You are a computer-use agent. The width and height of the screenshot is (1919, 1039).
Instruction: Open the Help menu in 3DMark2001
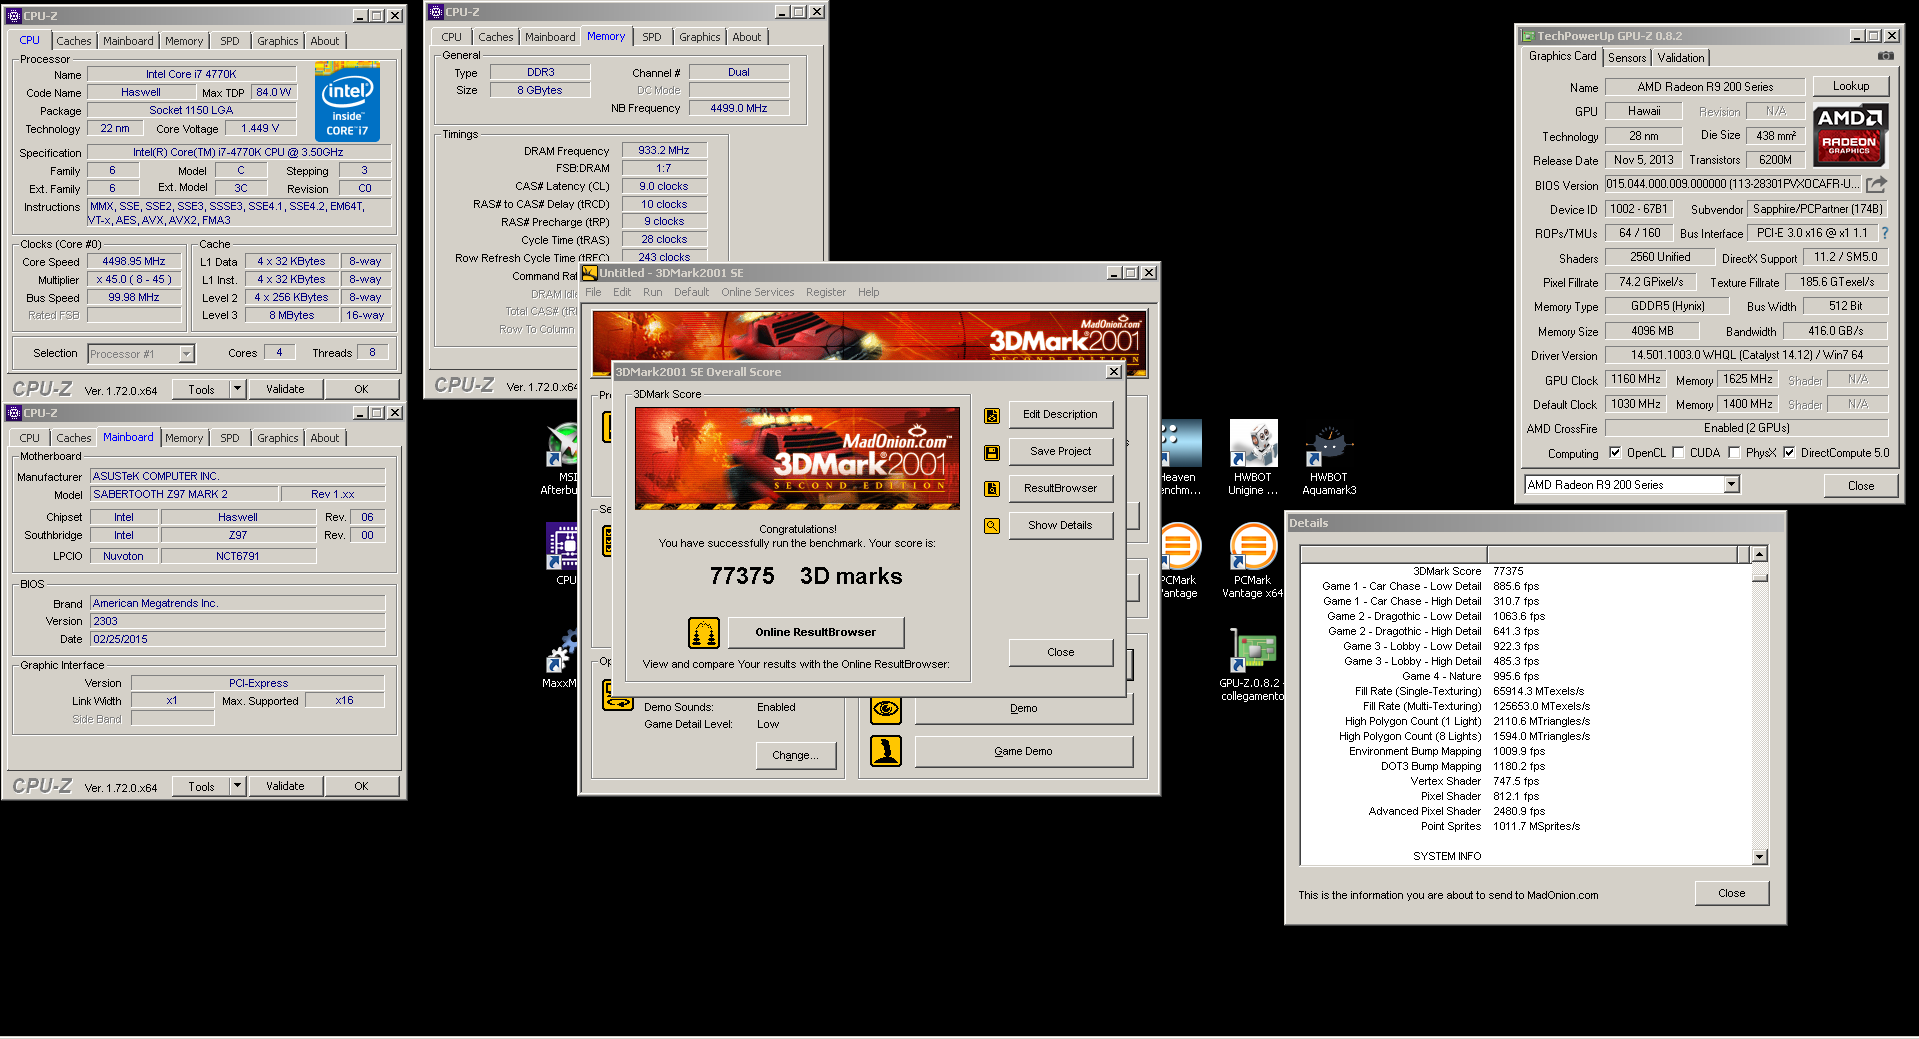pyautogui.click(x=869, y=292)
